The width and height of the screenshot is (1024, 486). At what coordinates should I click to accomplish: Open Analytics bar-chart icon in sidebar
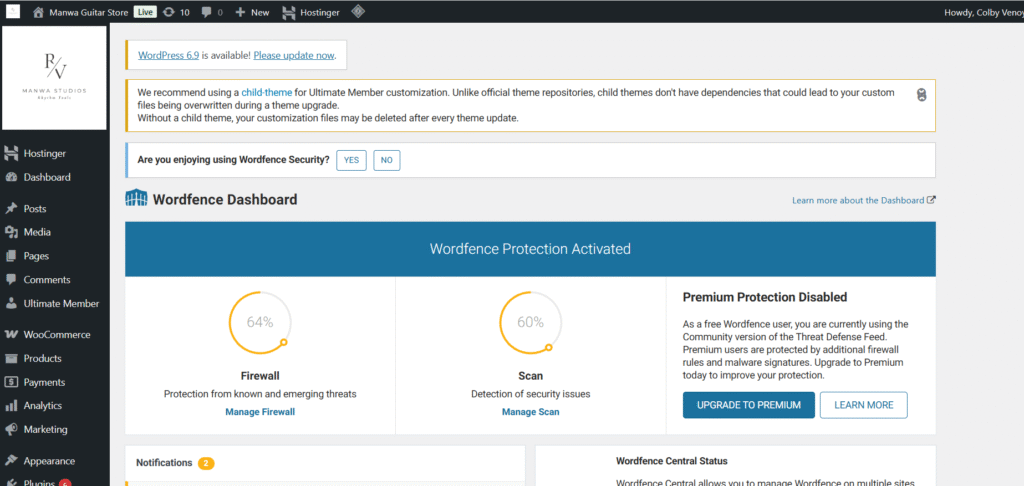tap(12, 406)
